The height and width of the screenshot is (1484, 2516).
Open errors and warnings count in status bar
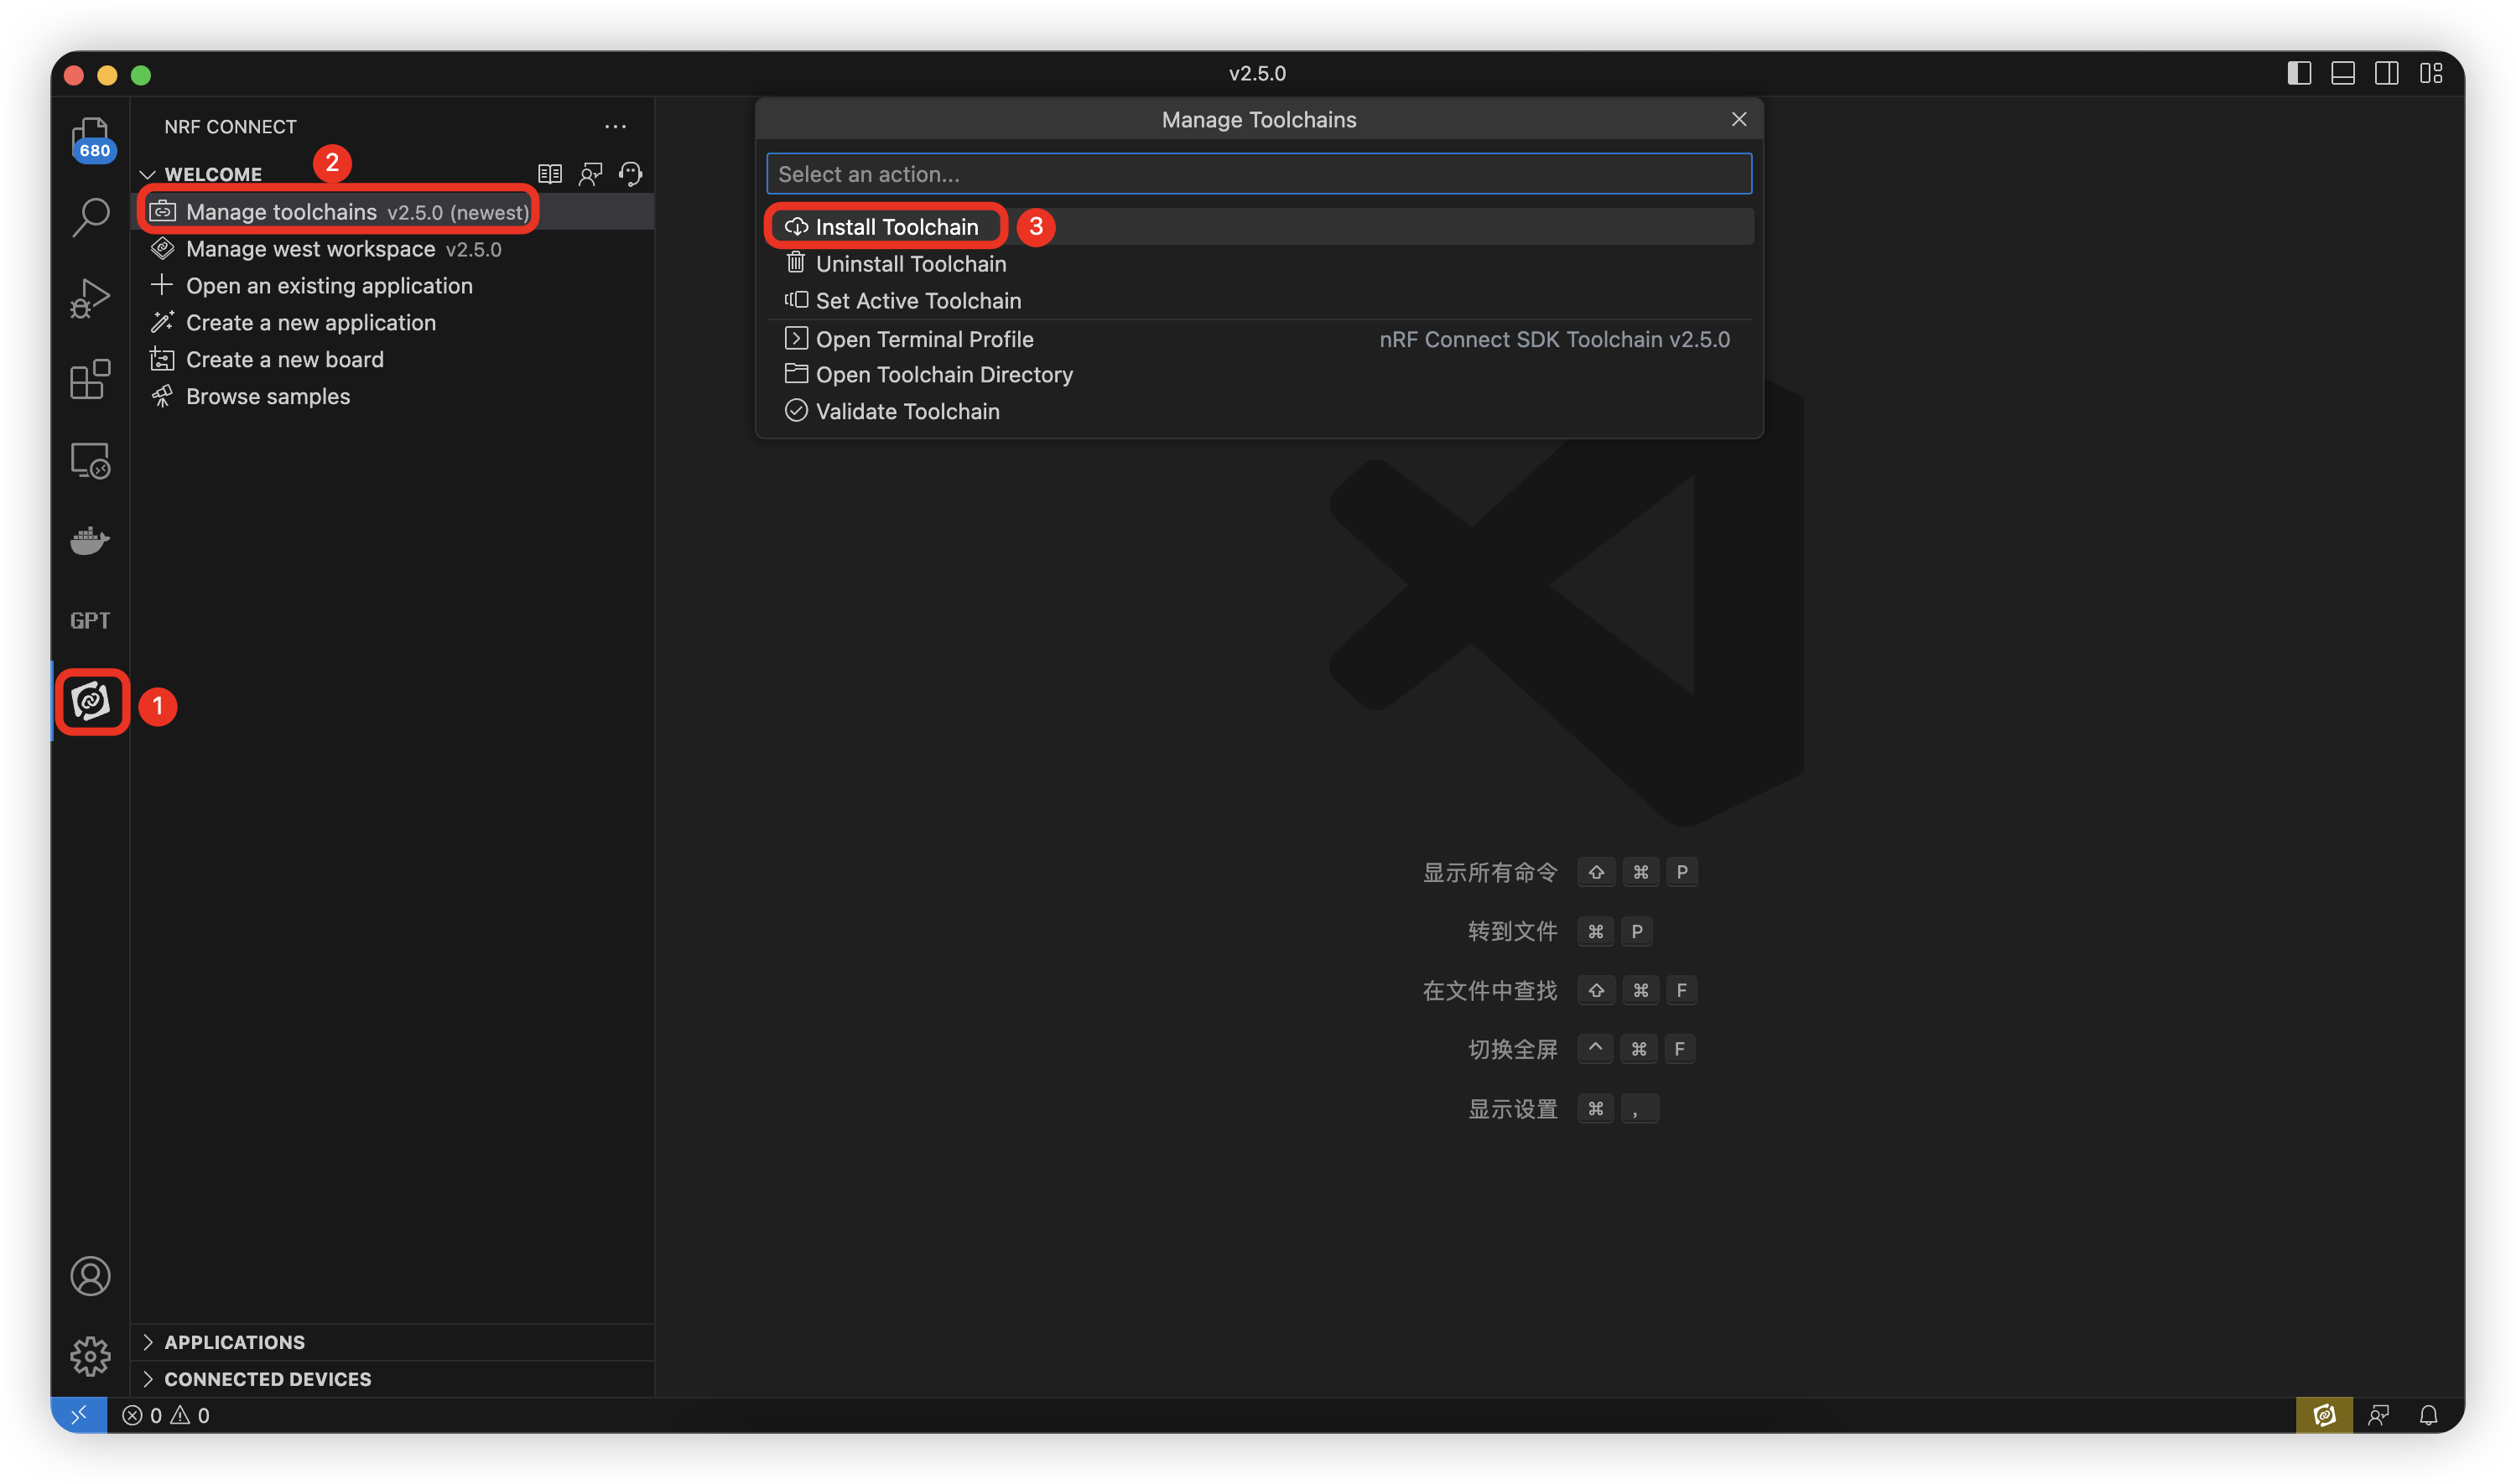pos(166,1415)
